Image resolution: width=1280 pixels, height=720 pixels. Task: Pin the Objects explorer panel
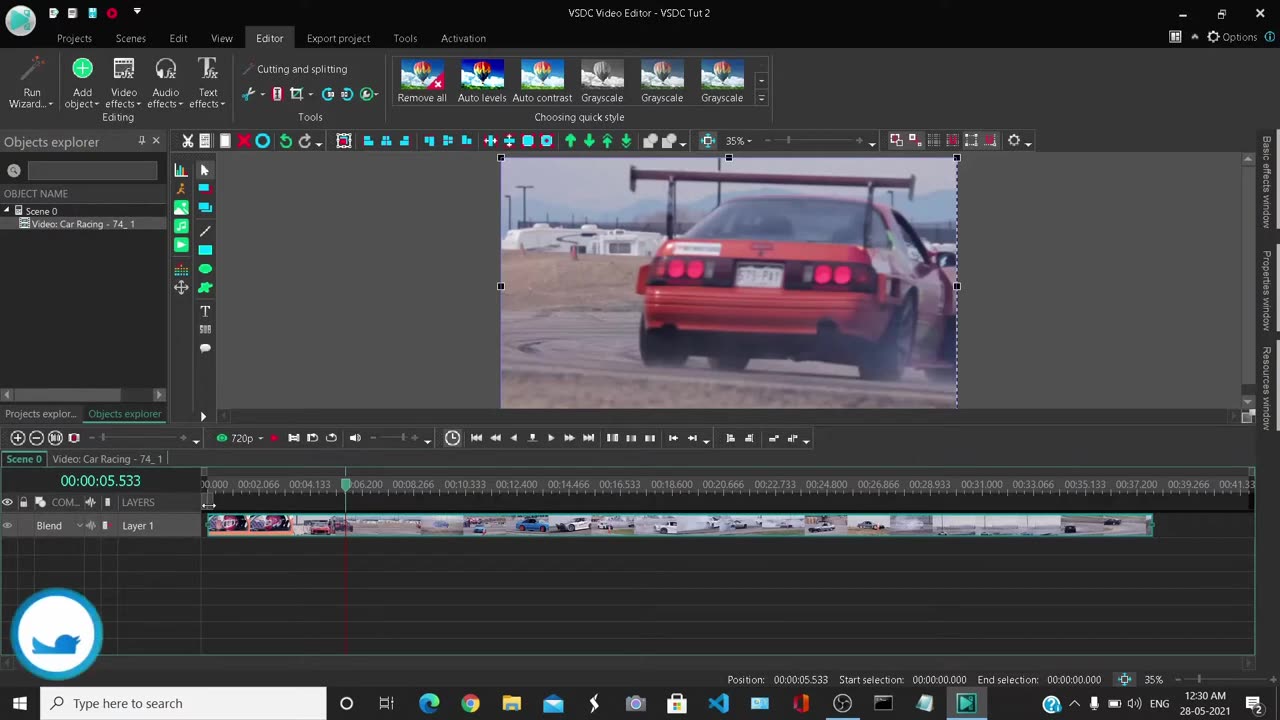click(x=141, y=141)
